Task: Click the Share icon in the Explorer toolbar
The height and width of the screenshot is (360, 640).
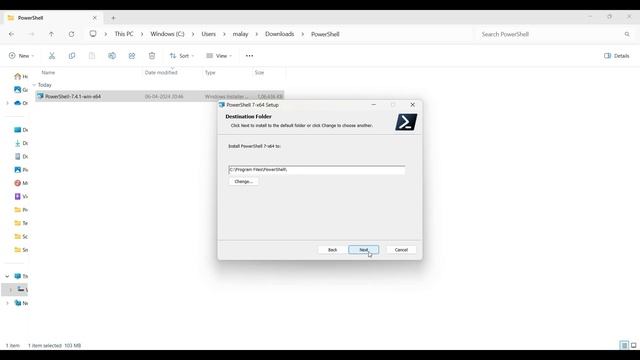Action: coord(132,56)
